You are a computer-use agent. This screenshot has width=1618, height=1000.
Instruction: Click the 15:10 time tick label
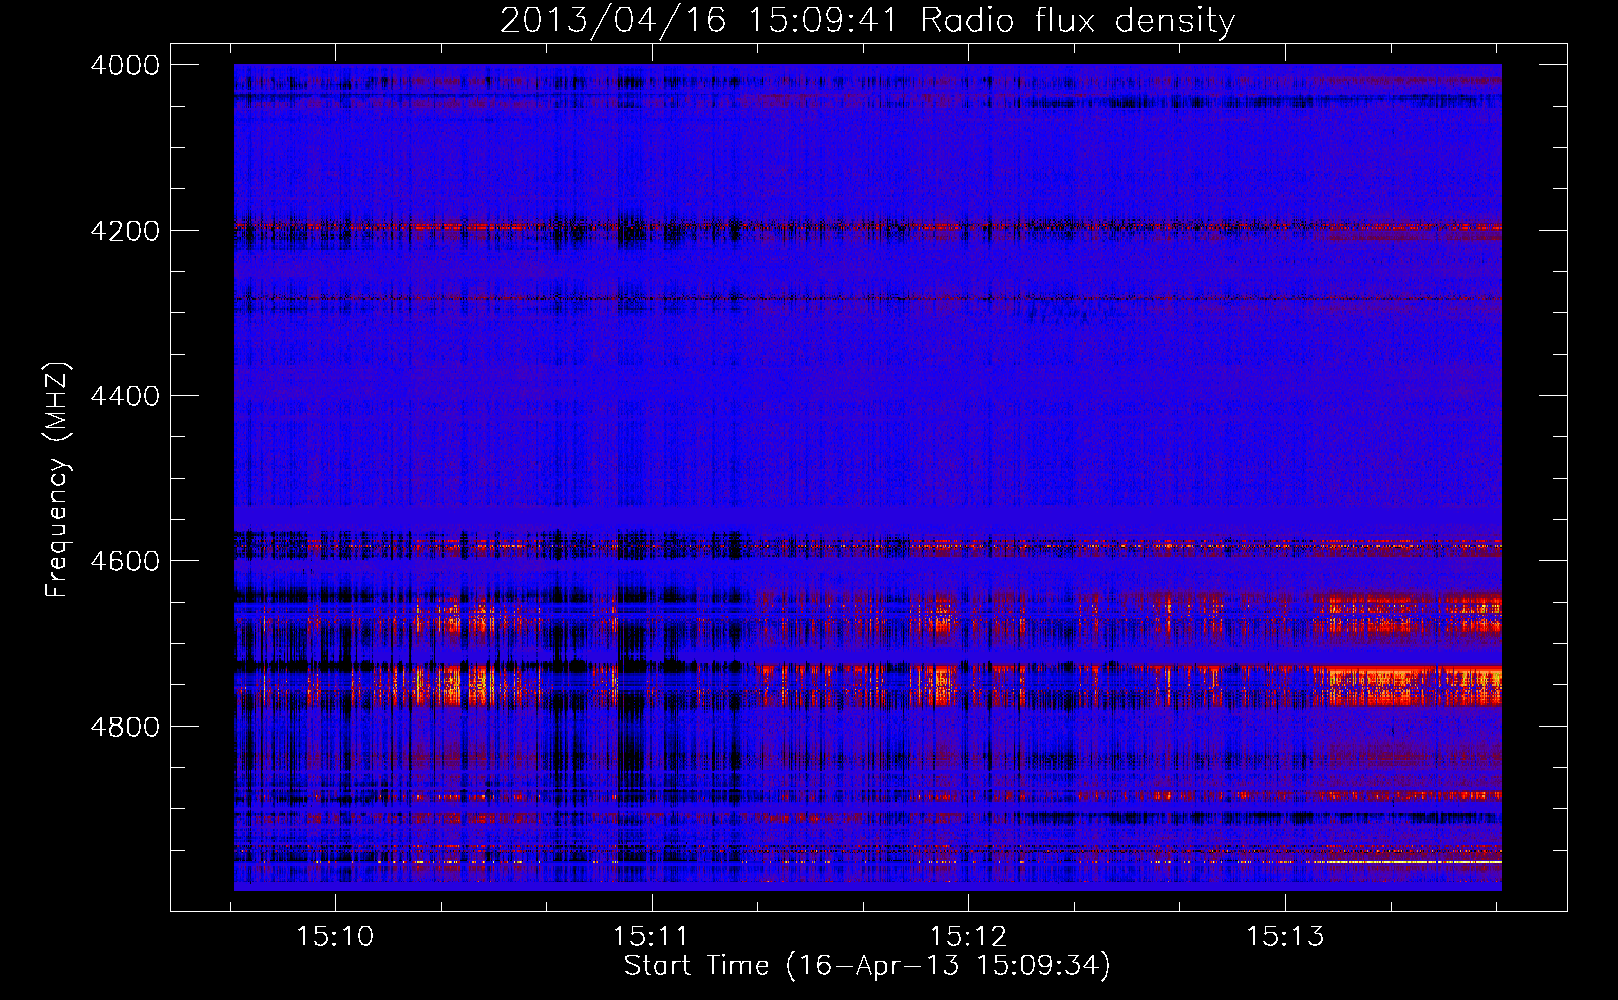(336, 936)
